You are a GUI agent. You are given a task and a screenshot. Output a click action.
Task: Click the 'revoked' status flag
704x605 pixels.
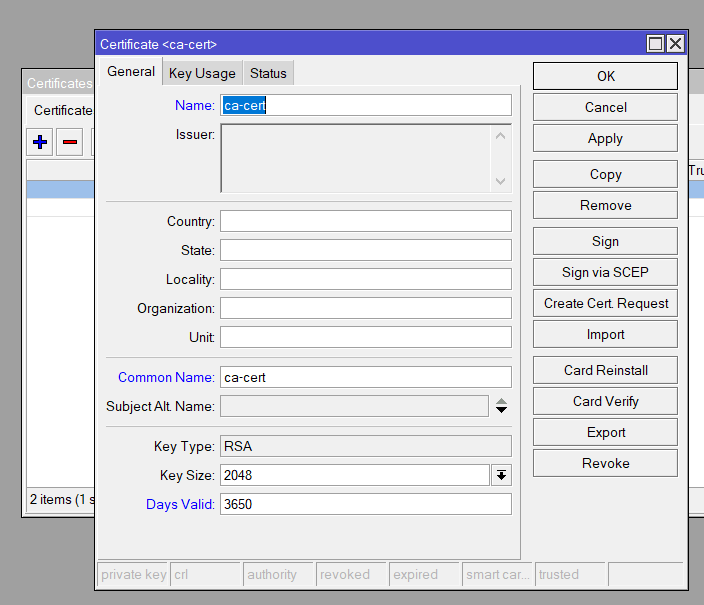(x=352, y=574)
